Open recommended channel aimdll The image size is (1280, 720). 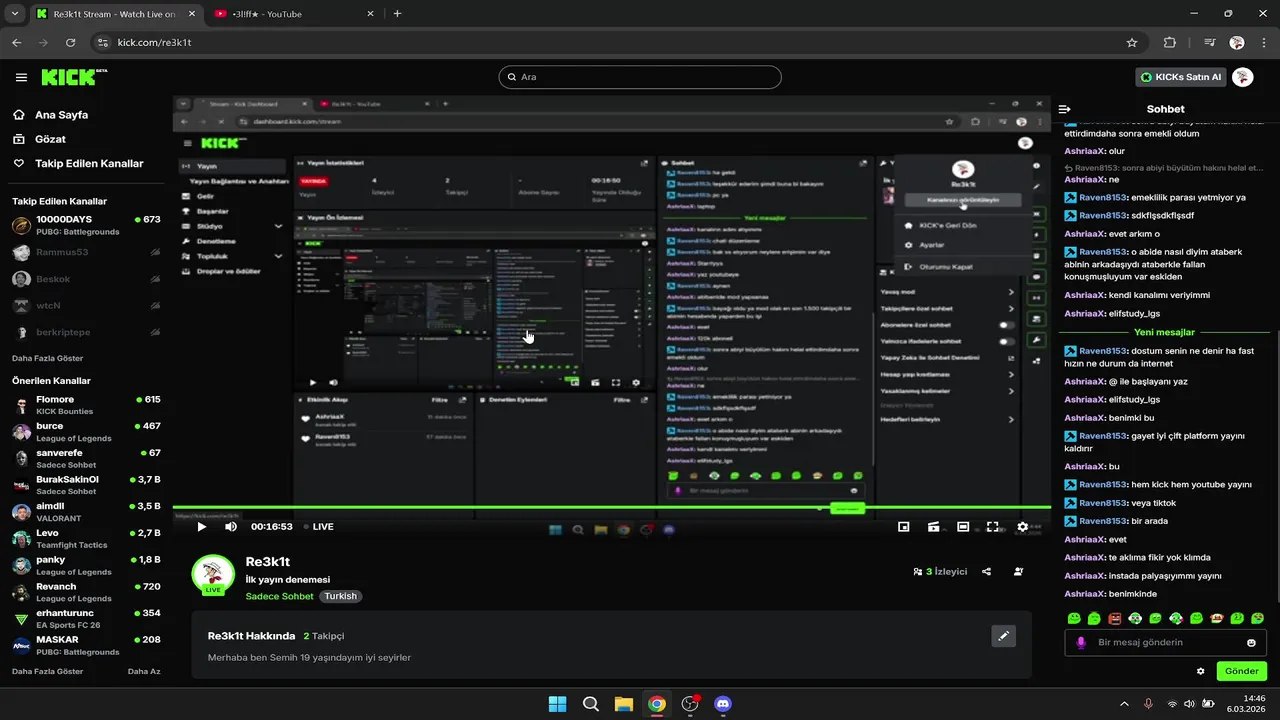click(x=86, y=512)
